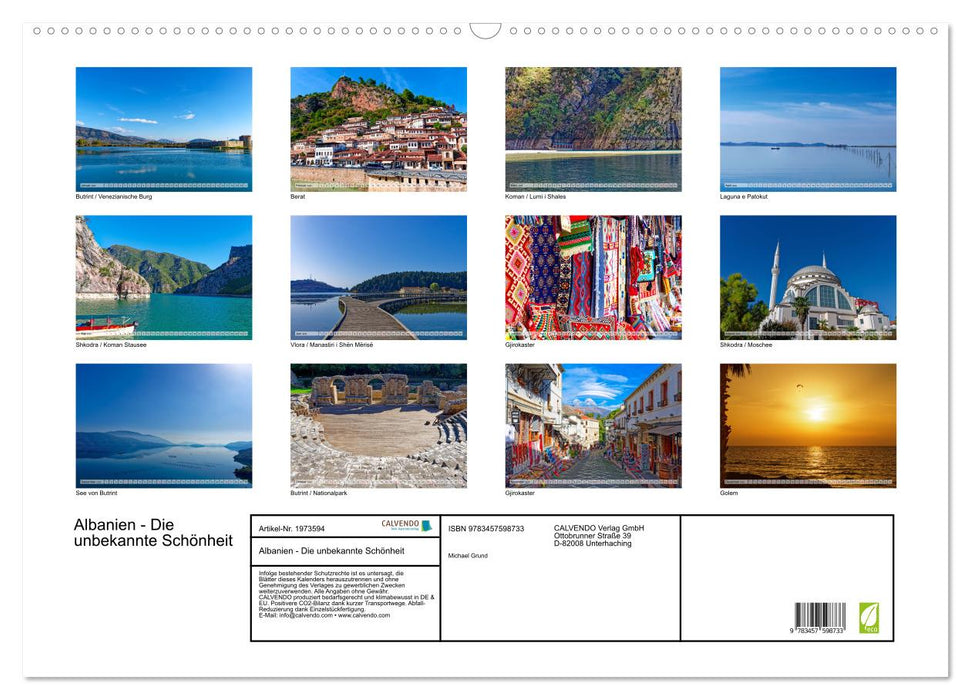Click the info@calvendo.com email link
The height and width of the screenshot is (700, 971).
tap(309, 617)
